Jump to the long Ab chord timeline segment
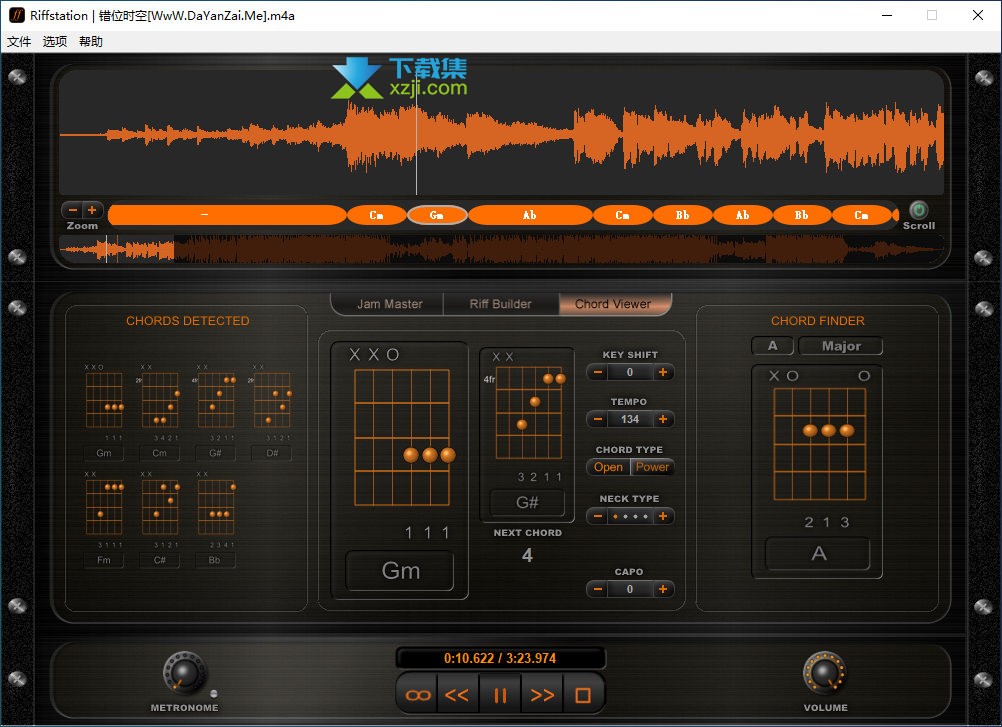 [530, 215]
